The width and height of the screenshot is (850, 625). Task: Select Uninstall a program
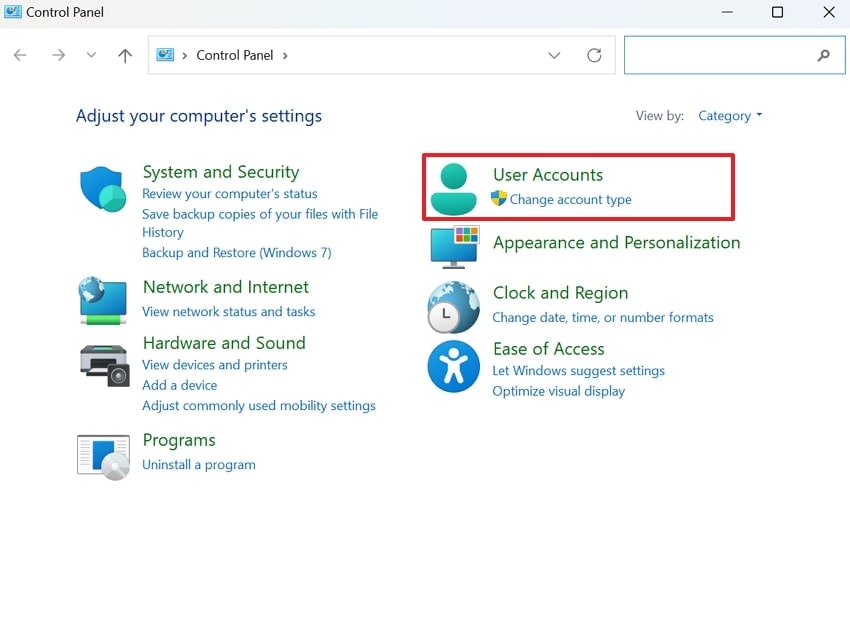click(x=198, y=465)
